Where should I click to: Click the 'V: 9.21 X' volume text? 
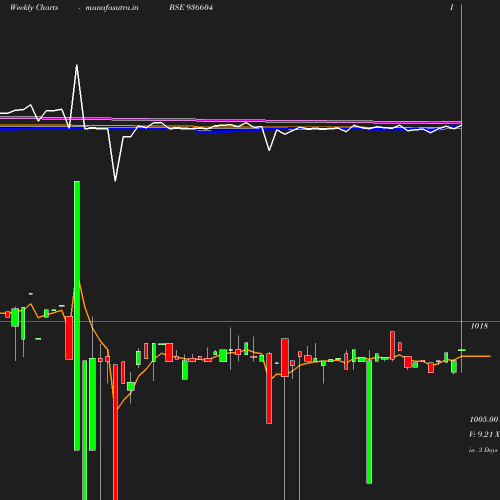tap(484, 434)
